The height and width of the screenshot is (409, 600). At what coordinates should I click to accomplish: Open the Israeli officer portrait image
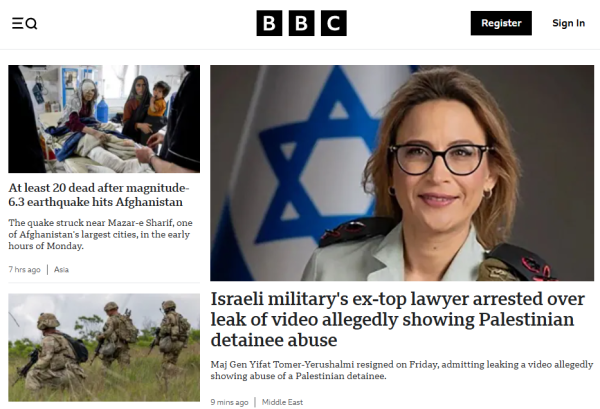pyautogui.click(x=402, y=173)
